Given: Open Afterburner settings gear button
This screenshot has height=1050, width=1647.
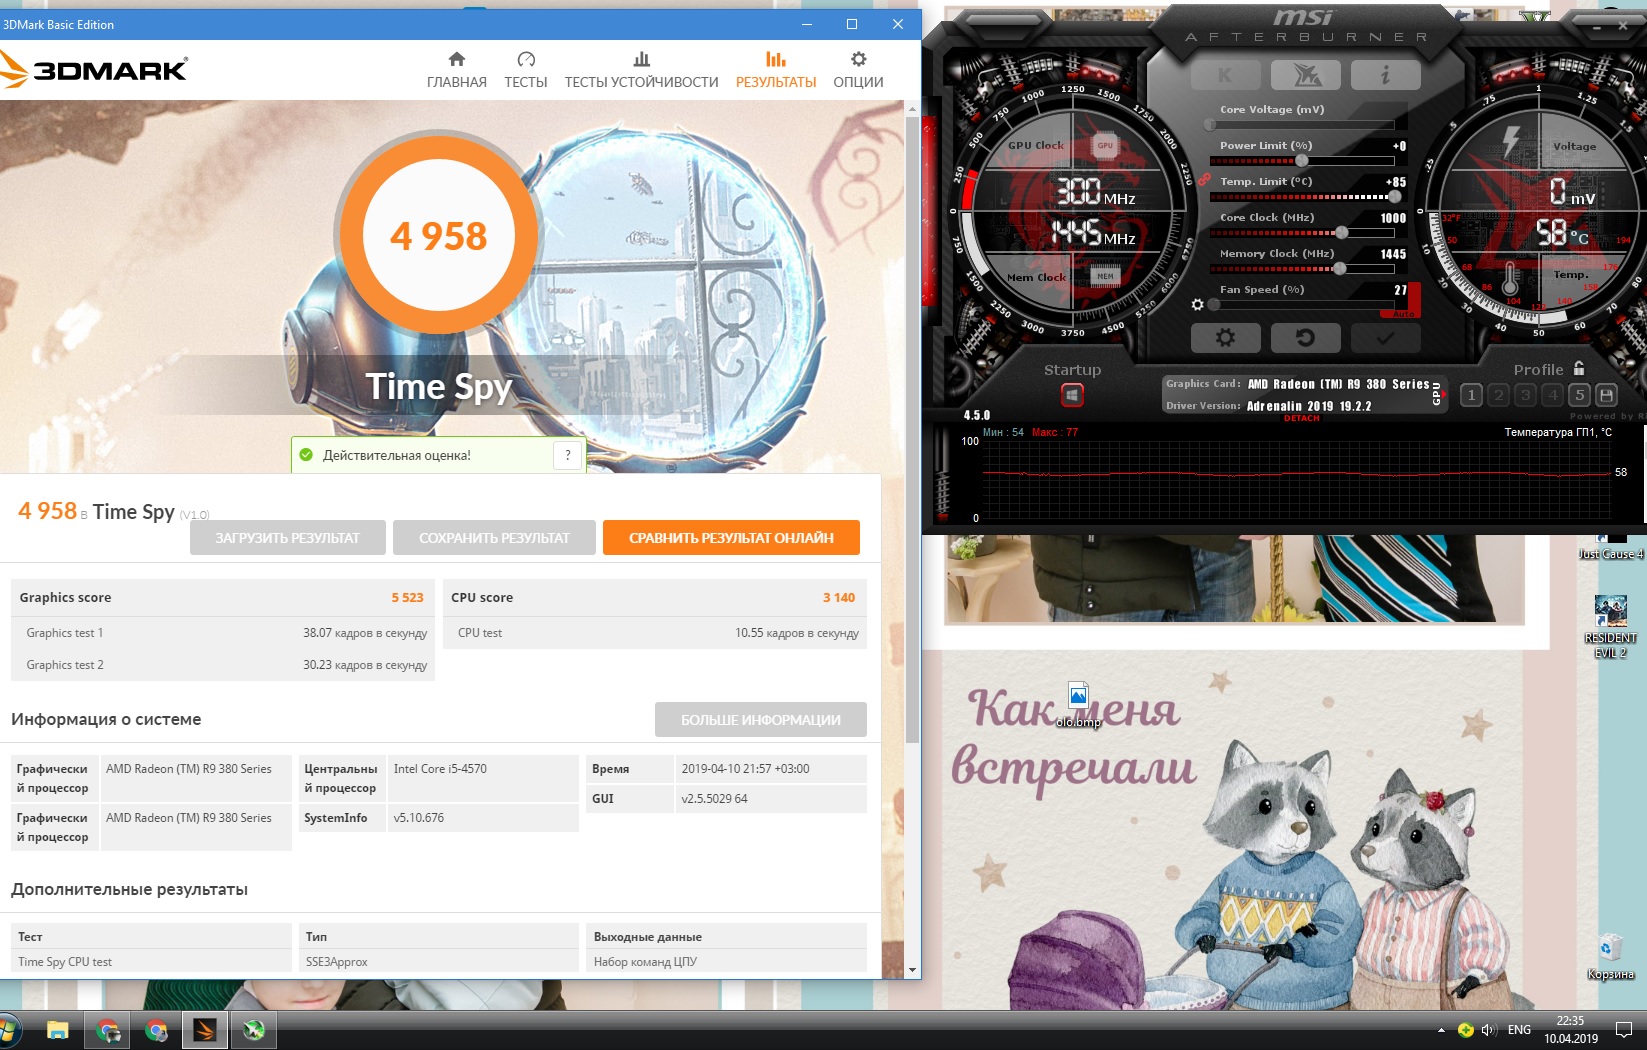Looking at the screenshot, I should [1225, 338].
